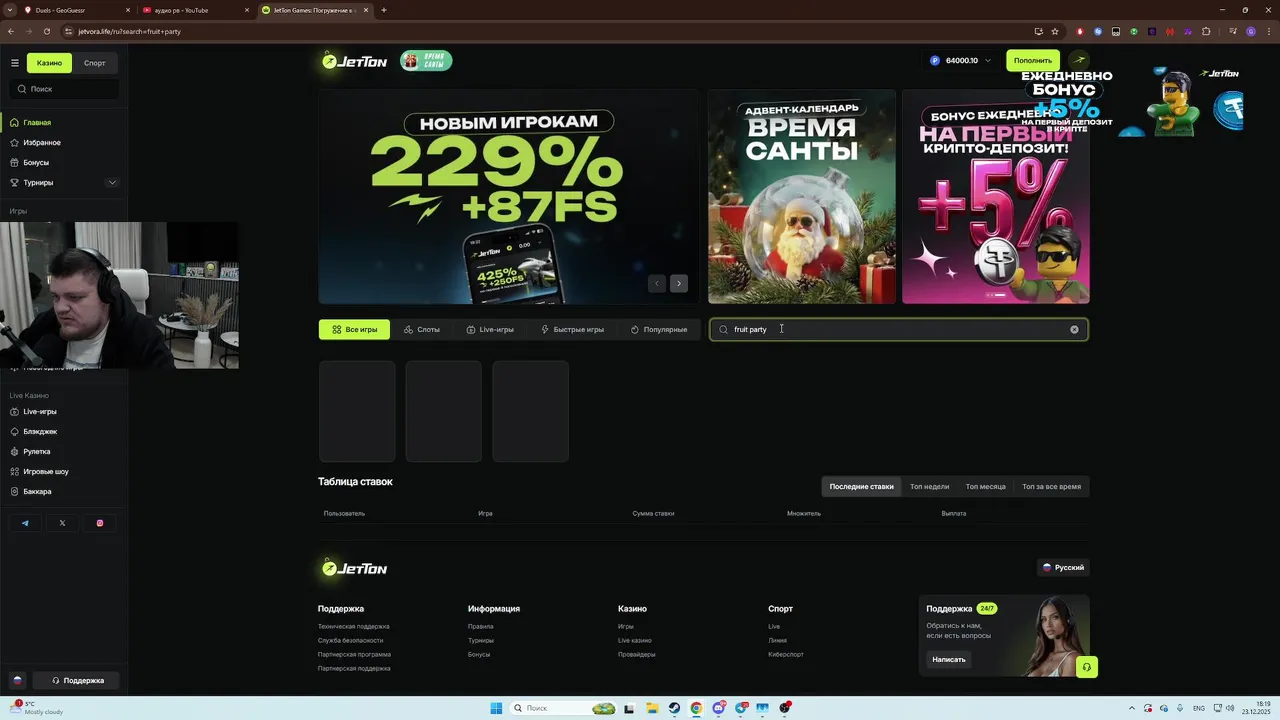
Task: Open Баккара in the sidebar
Action: (37, 492)
